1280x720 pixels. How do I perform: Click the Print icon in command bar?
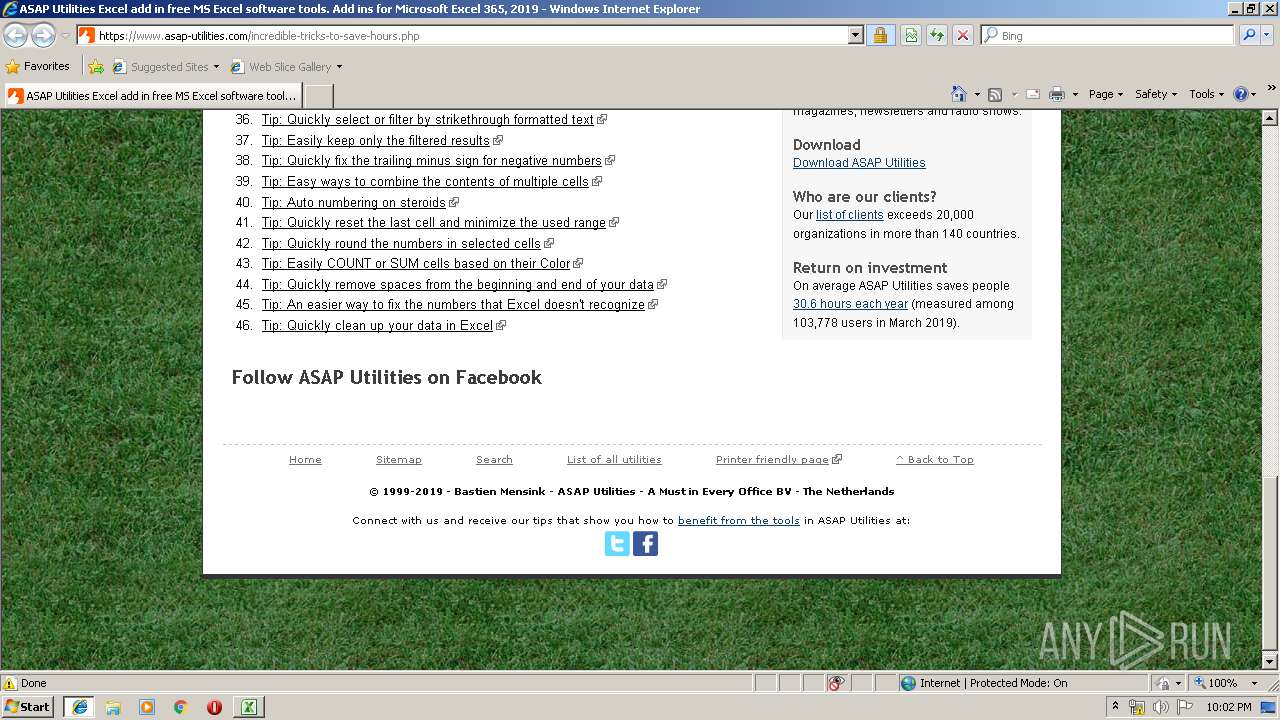1056,94
